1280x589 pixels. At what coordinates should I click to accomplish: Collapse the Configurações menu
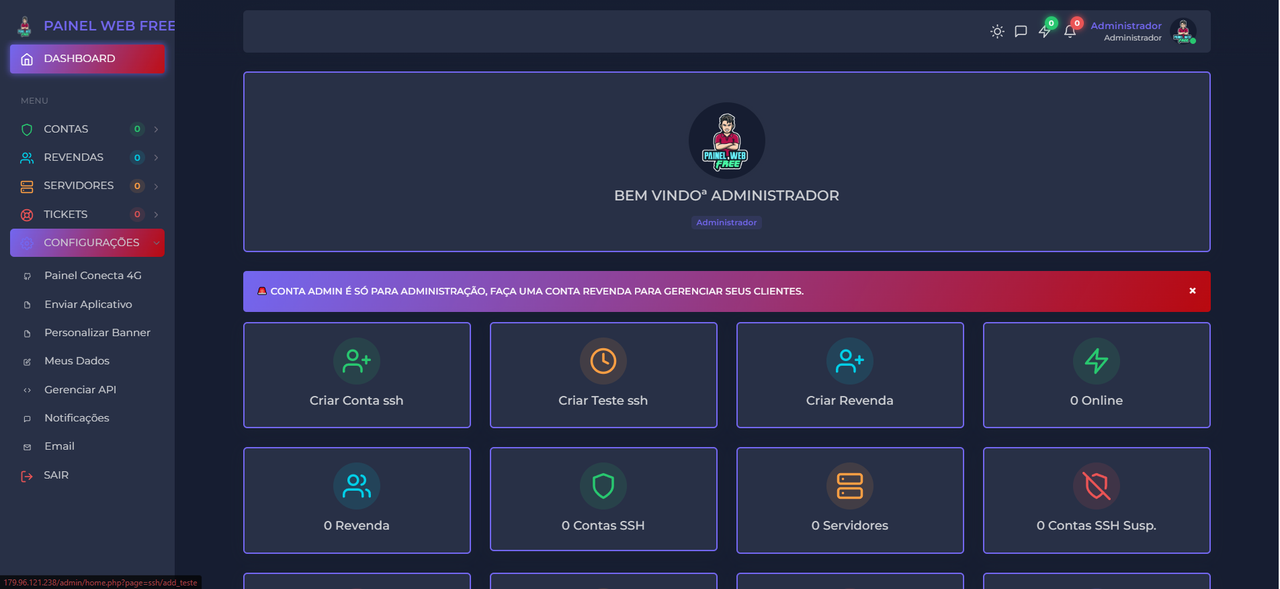click(x=87, y=243)
